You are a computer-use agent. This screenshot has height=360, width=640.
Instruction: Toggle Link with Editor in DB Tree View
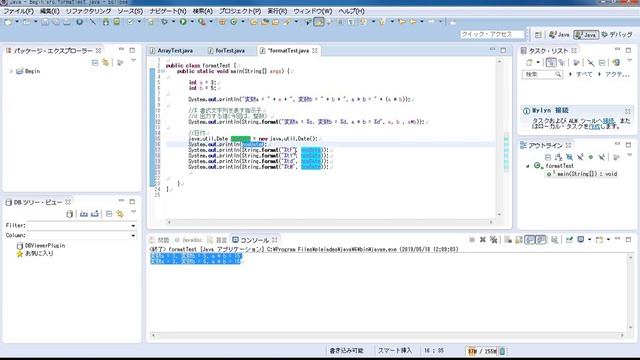tap(120, 213)
